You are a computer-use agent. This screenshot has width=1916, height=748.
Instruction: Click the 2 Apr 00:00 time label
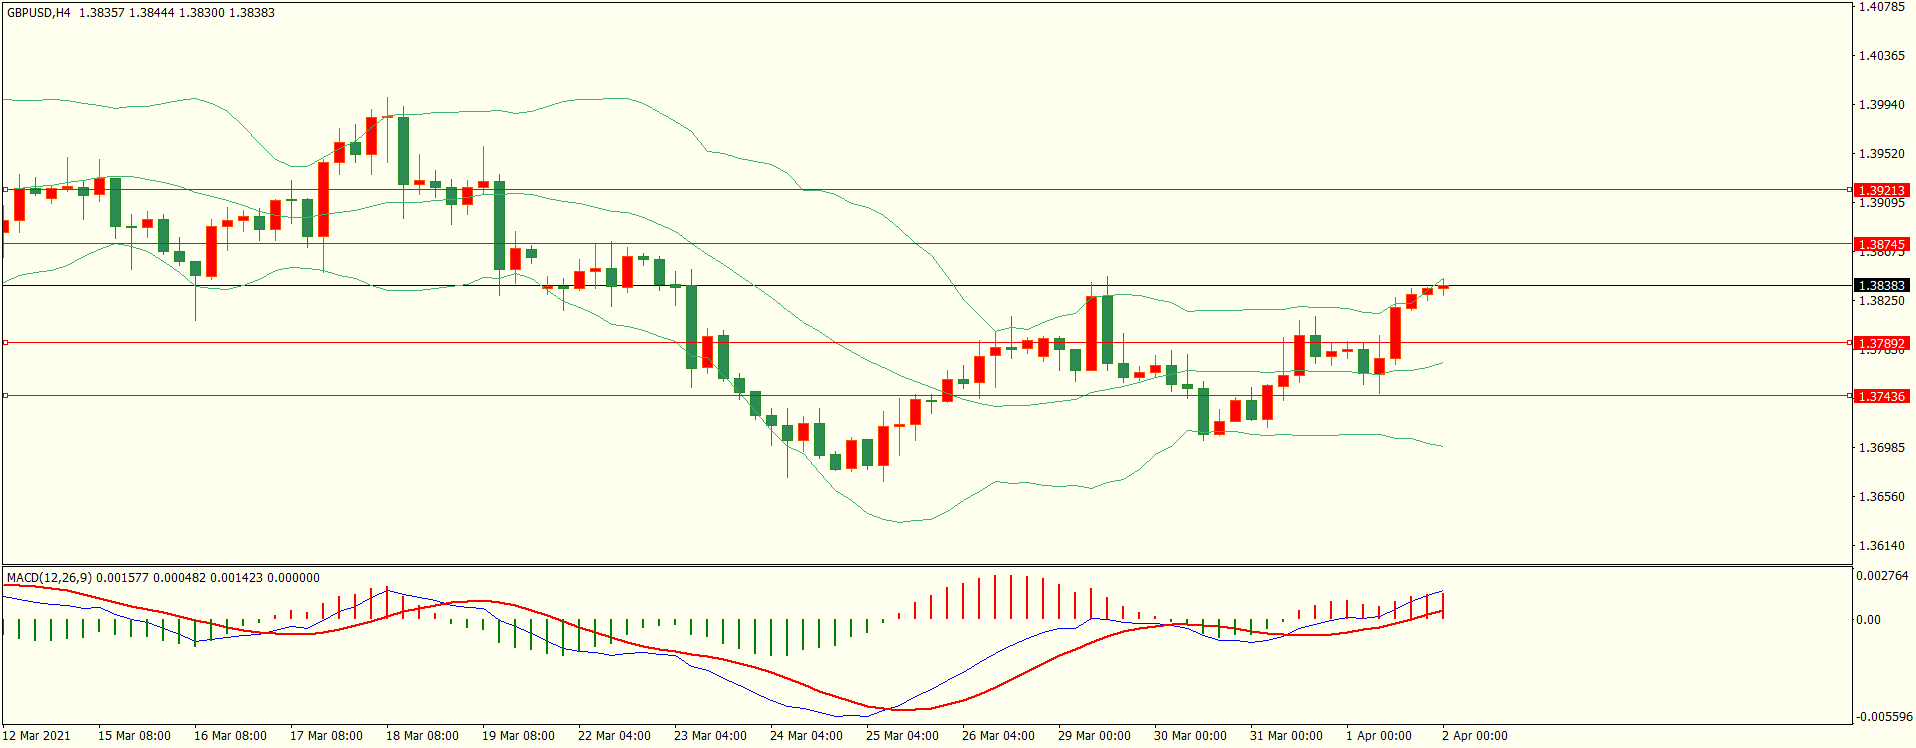pyautogui.click(x=1475, y=736)
